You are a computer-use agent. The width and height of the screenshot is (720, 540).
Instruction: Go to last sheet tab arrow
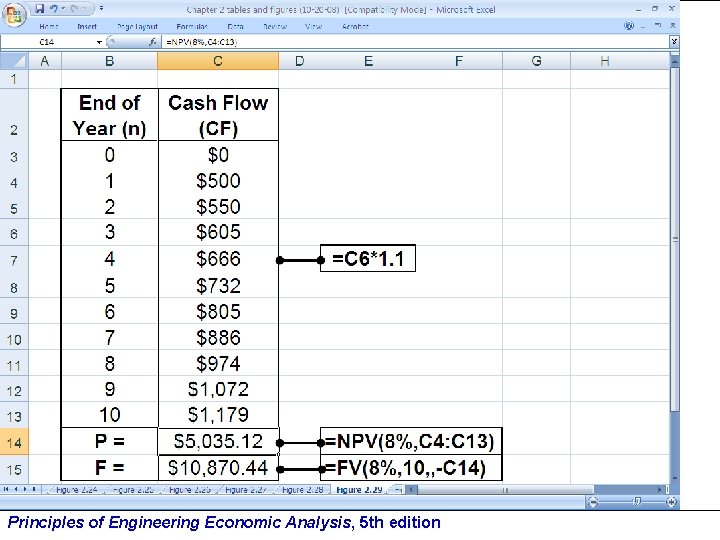(x=34, y=489)
